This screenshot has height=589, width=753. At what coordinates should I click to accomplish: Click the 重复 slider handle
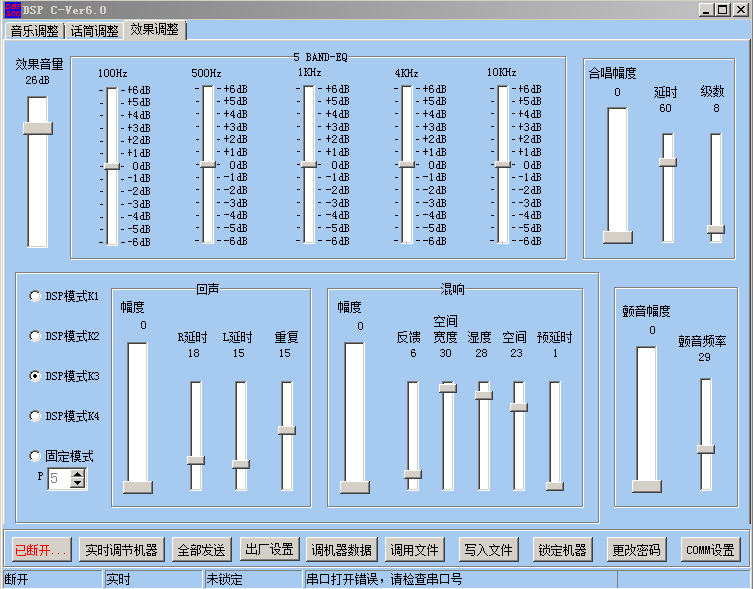point(287,430)
